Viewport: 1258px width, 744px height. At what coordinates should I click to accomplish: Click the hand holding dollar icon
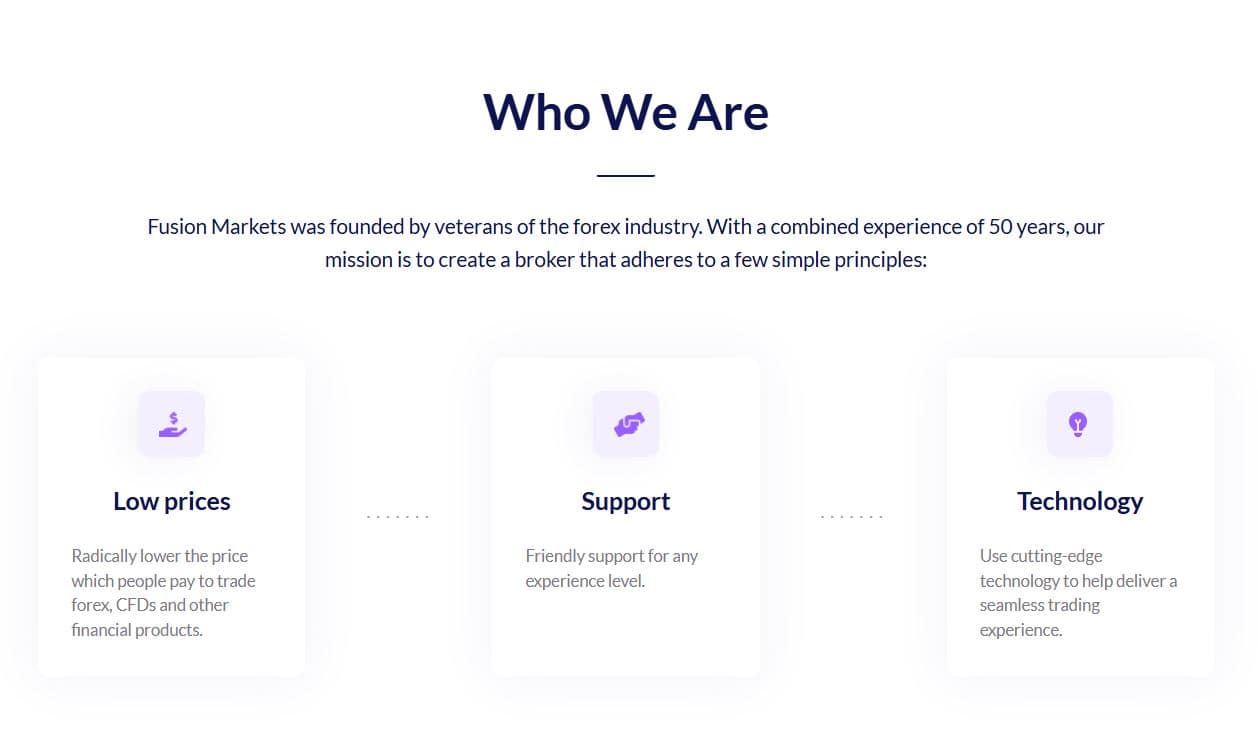(172, 424)
